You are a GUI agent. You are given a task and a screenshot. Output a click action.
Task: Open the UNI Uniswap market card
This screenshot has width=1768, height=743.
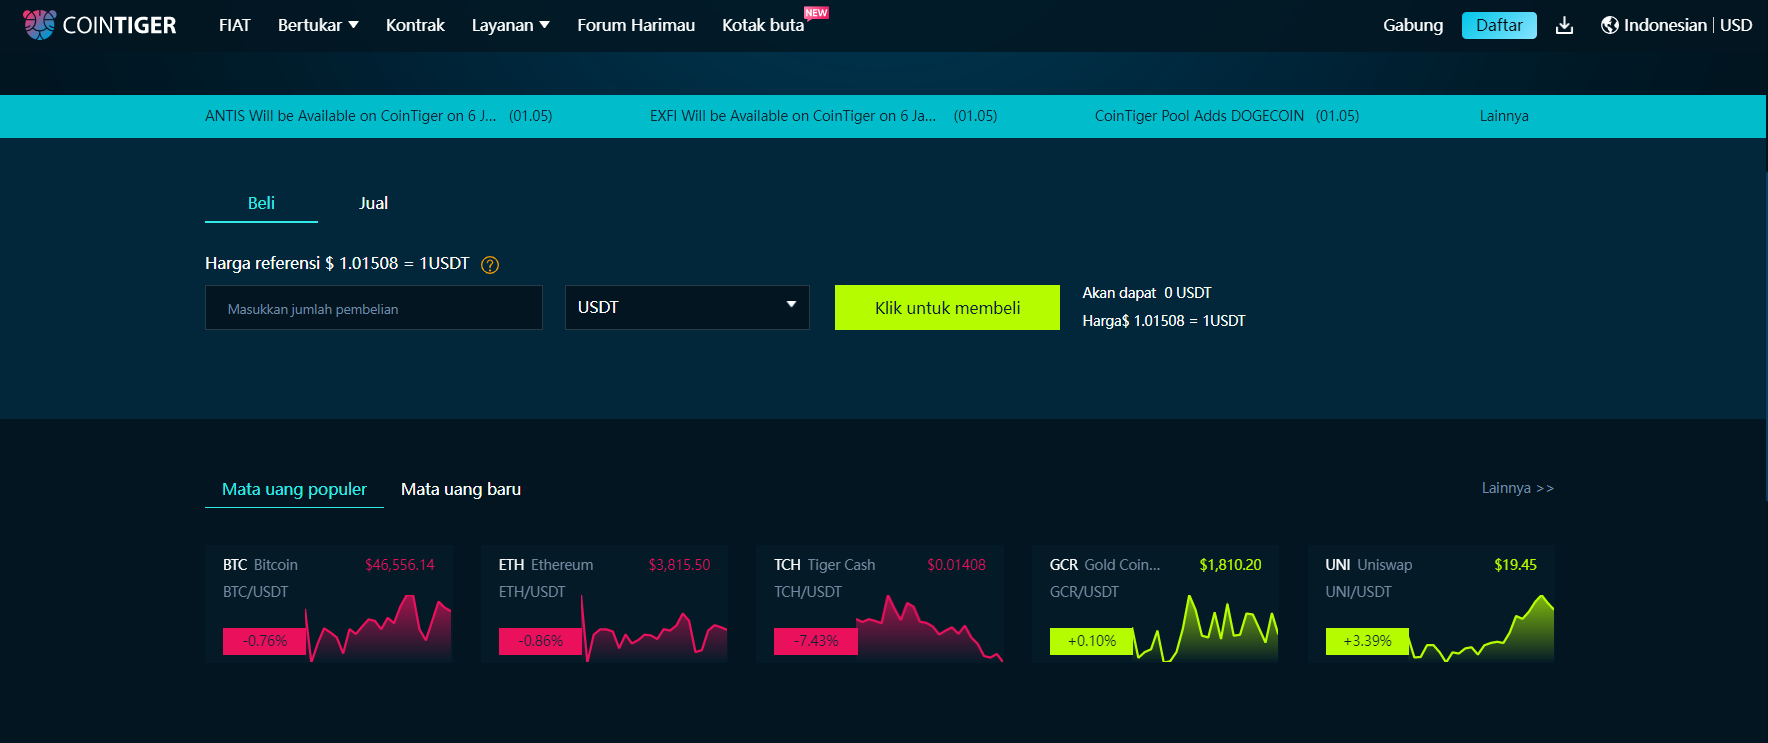pos(1431,604)
